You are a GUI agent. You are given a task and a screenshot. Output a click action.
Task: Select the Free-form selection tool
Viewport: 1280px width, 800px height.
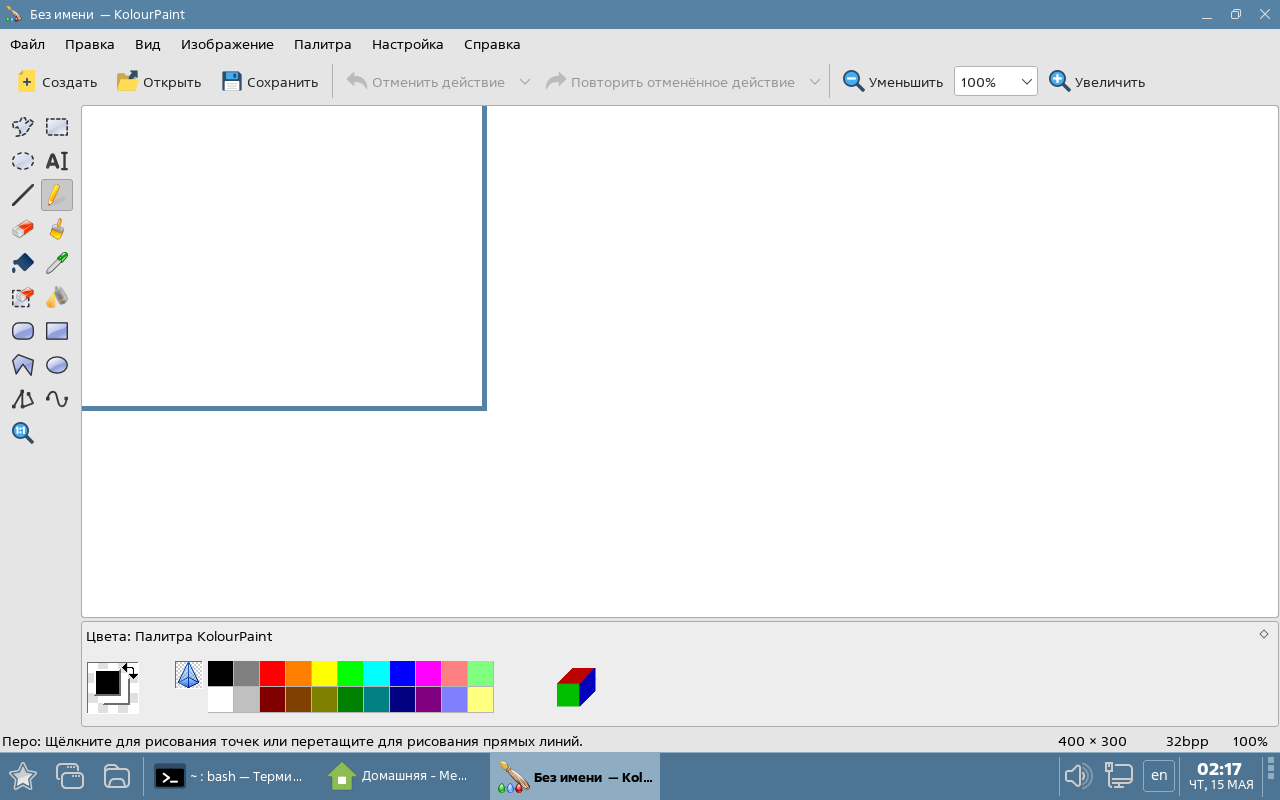tap(22, 127)
